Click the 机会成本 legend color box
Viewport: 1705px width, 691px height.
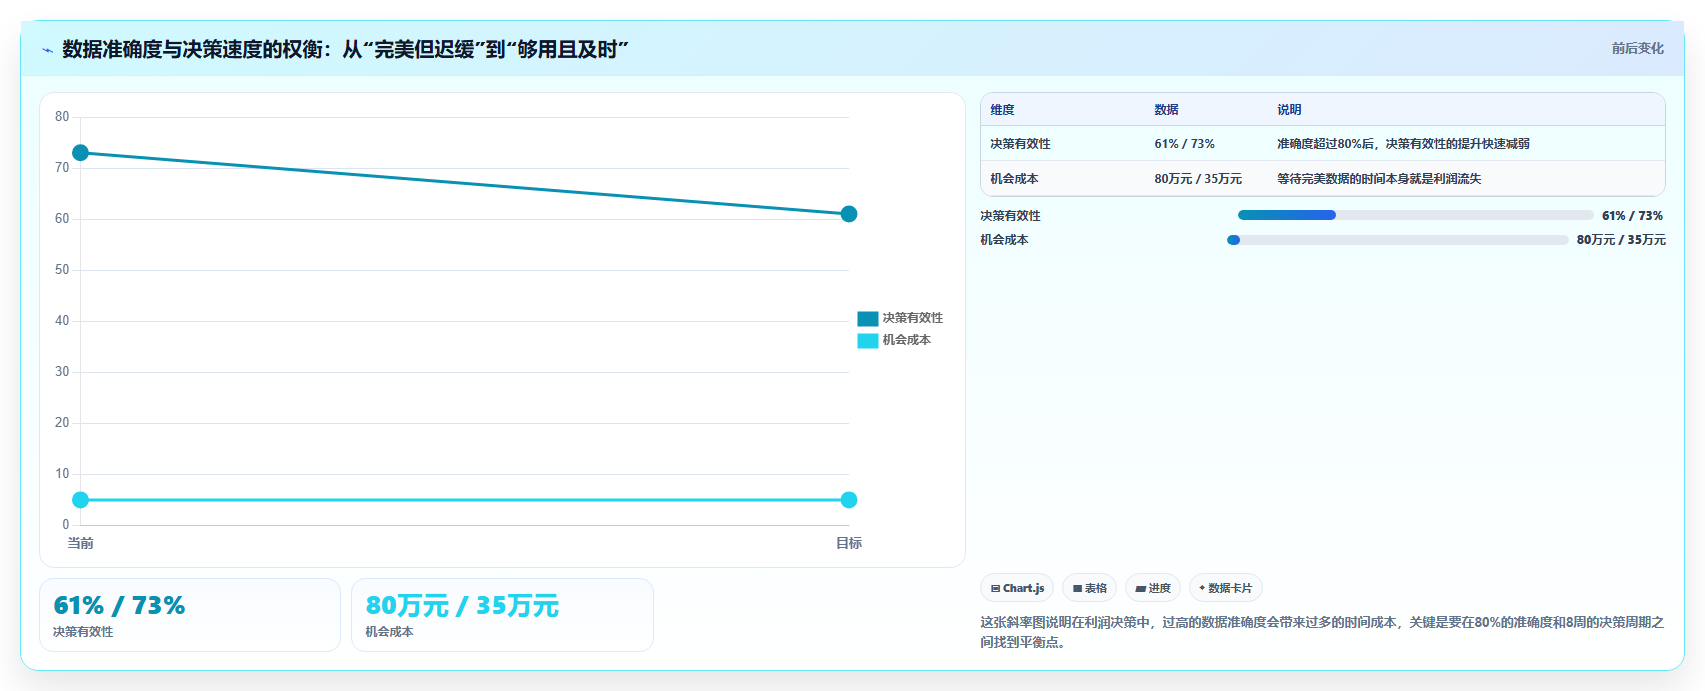coord(868,341)
